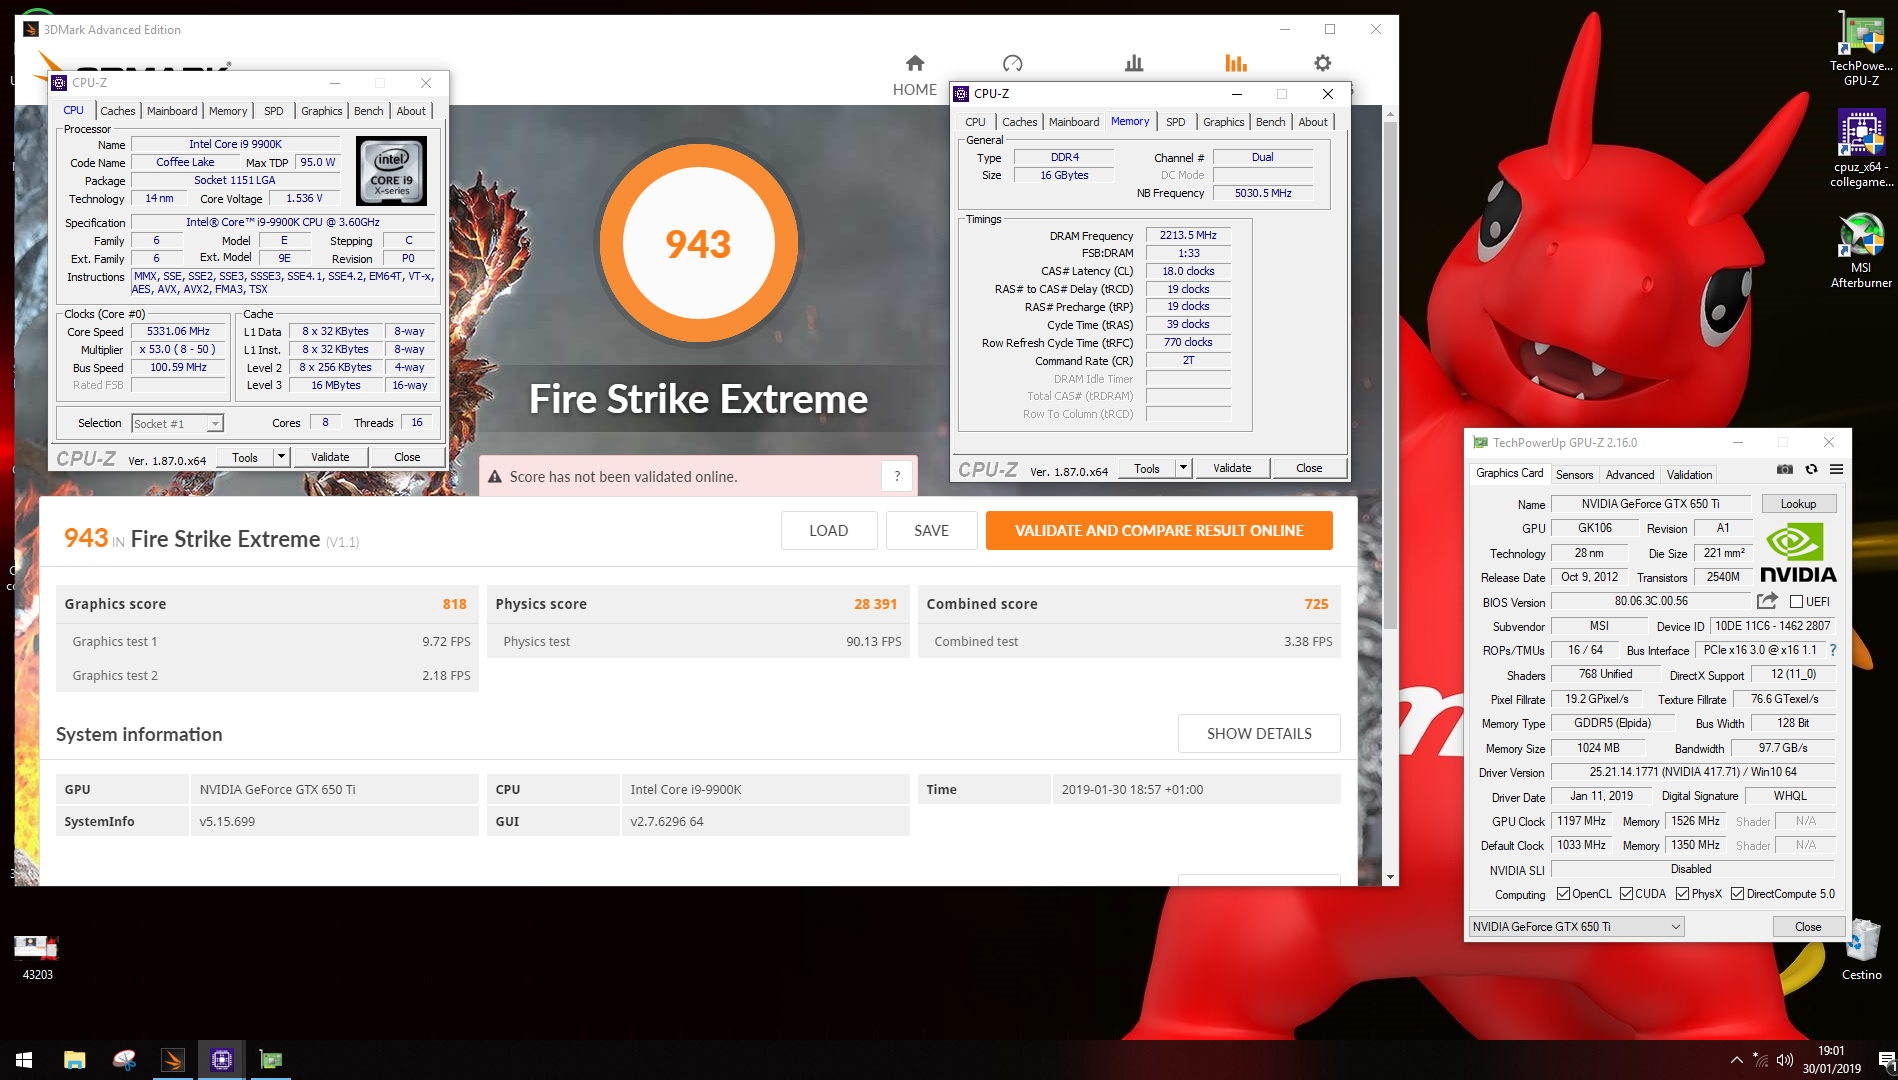Viewport: 1898px width, 1080px height.
Task: Click Graphics score value 818
Action: point(454,604)
